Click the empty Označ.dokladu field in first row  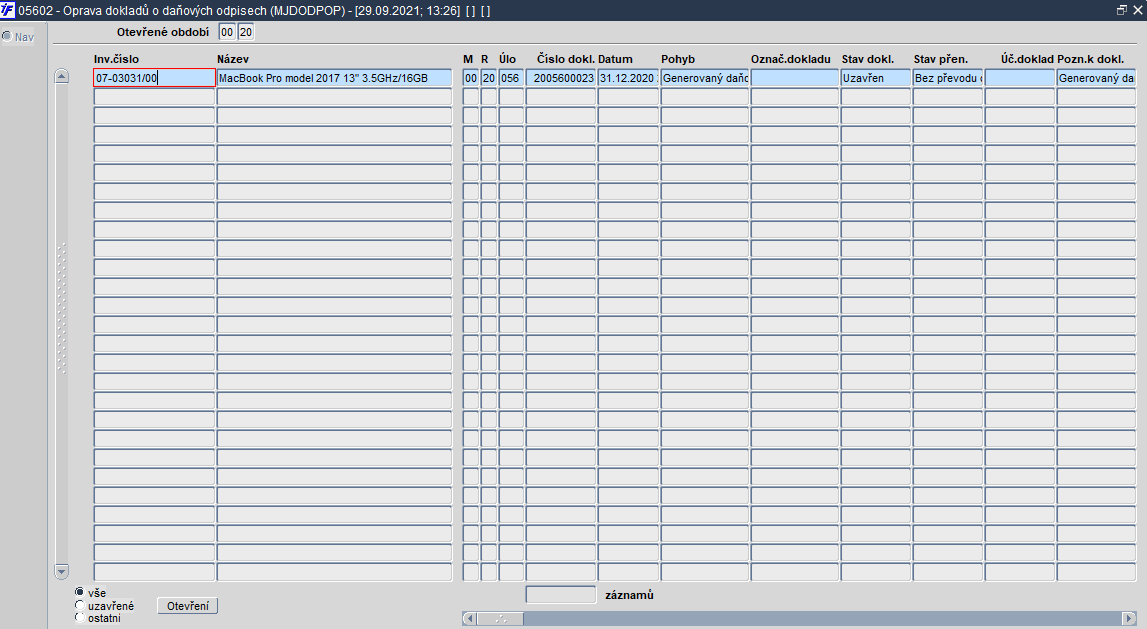[794, 78]
